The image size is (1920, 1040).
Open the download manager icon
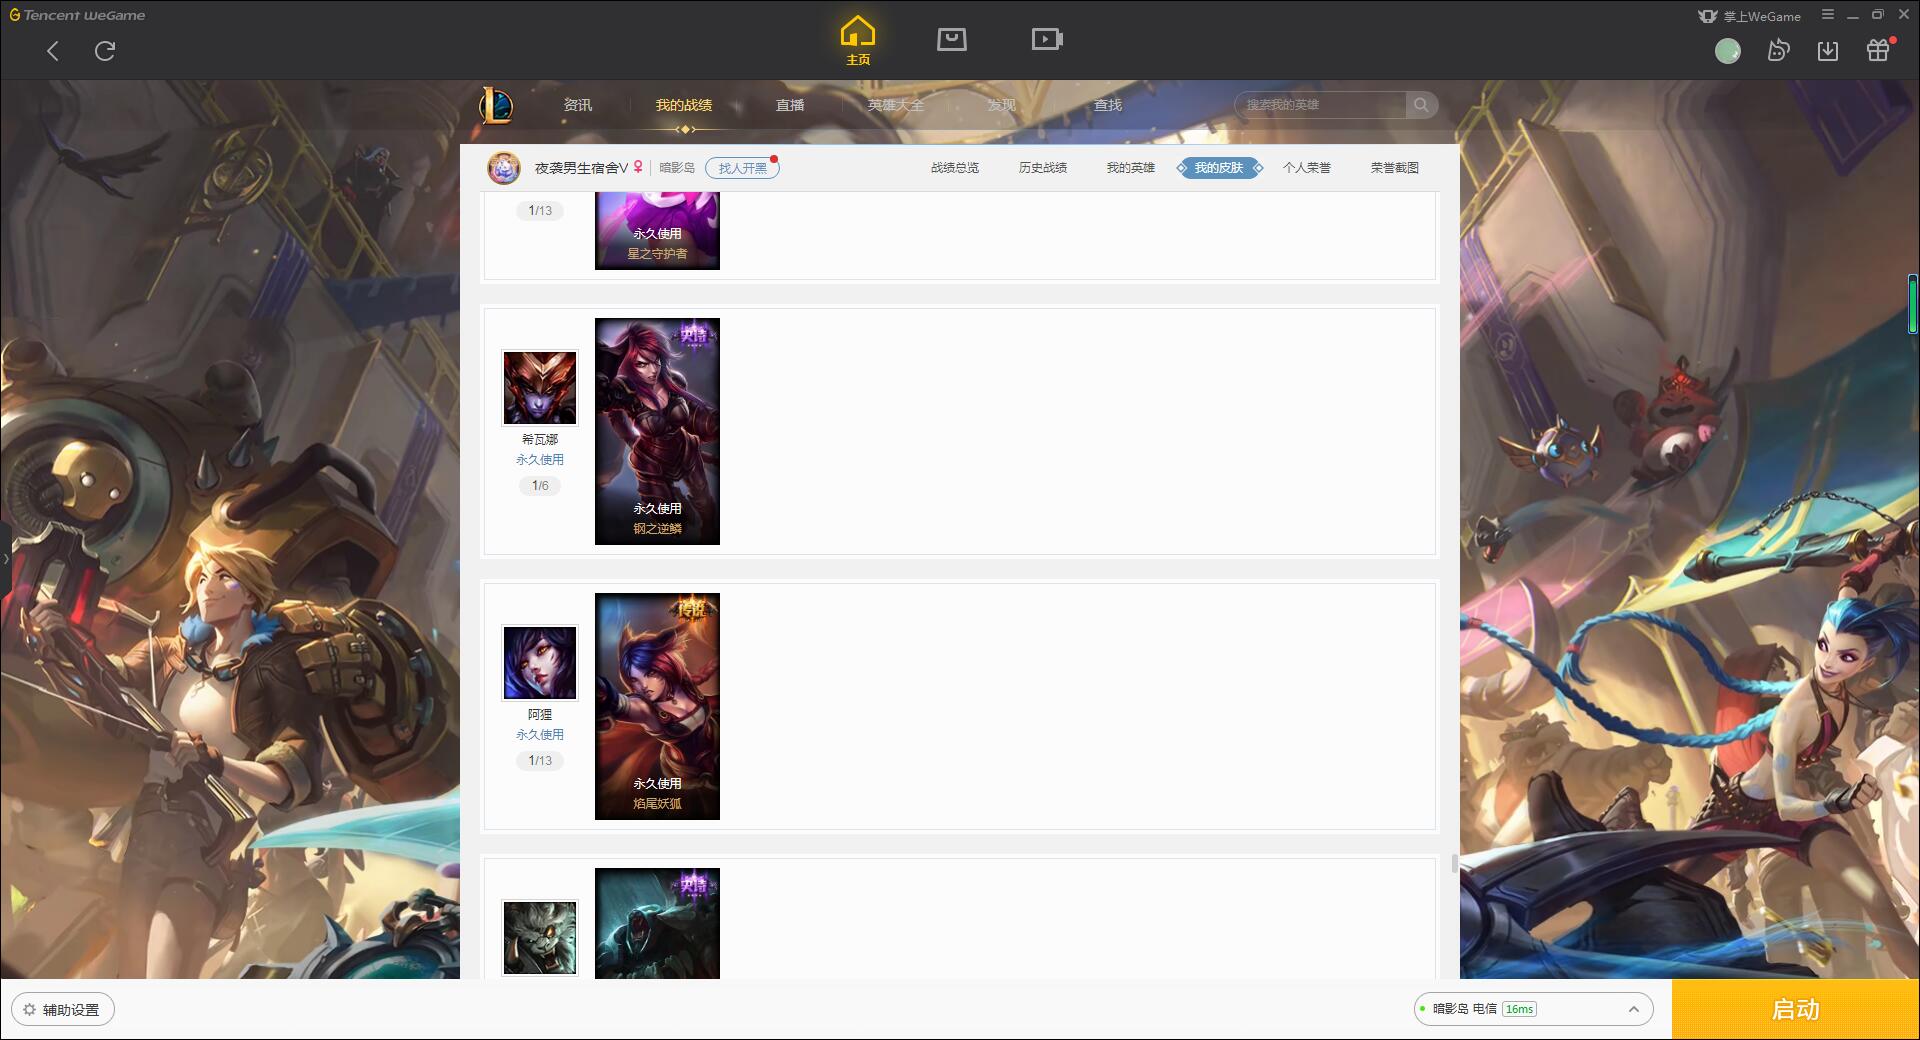click(x=1828, y=51)
